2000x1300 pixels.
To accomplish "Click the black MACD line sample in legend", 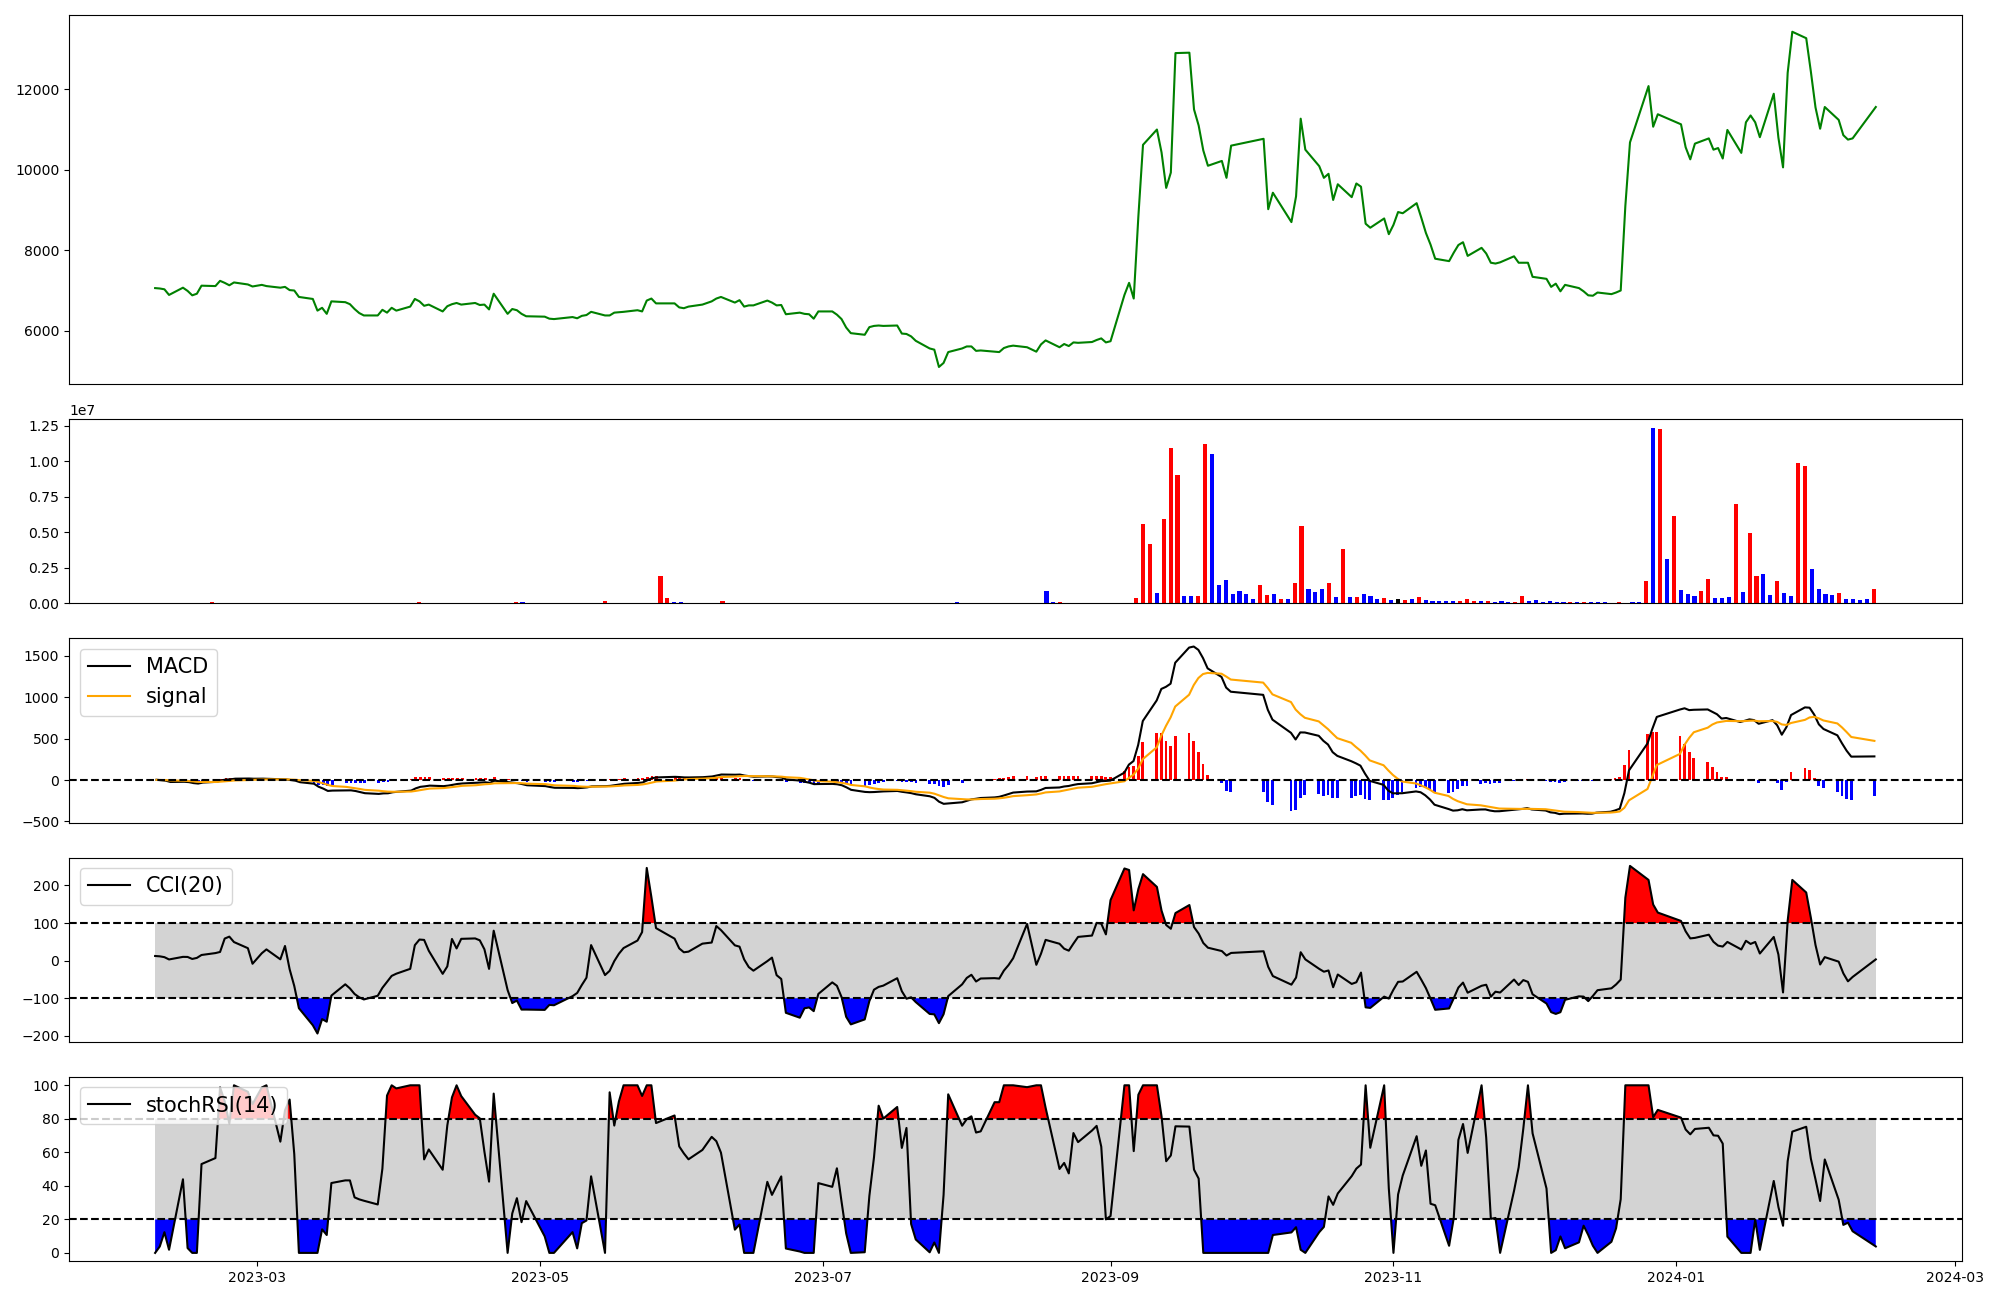I will [109, 666].
